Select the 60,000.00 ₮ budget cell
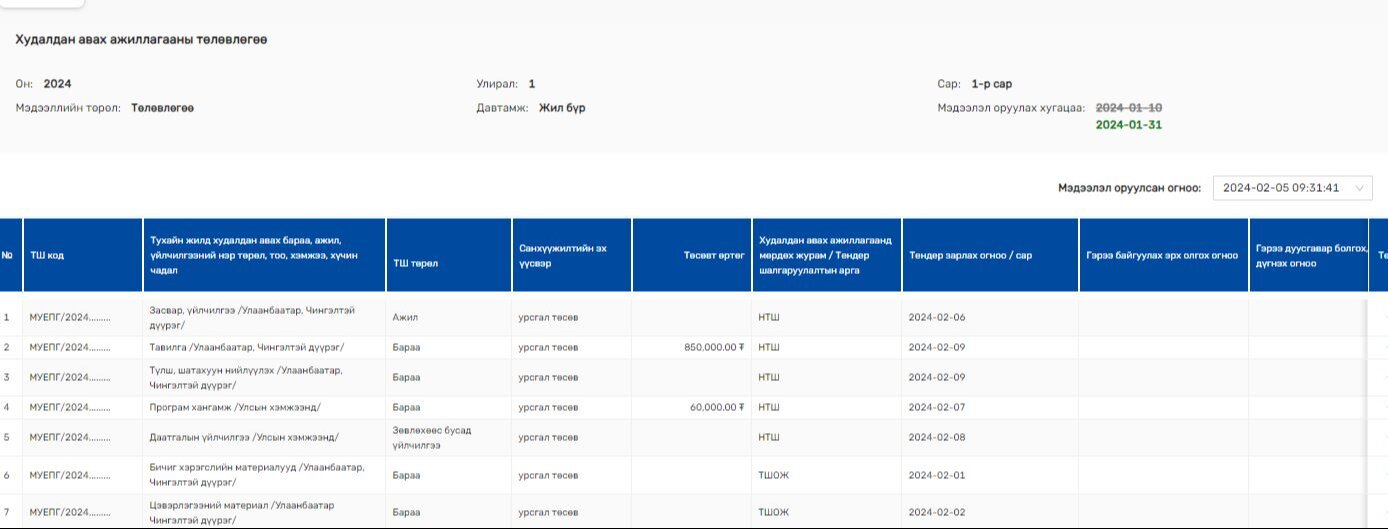The width and height of the screenshot is (1388, 529). pyautogui.click(x=717, y=407)
